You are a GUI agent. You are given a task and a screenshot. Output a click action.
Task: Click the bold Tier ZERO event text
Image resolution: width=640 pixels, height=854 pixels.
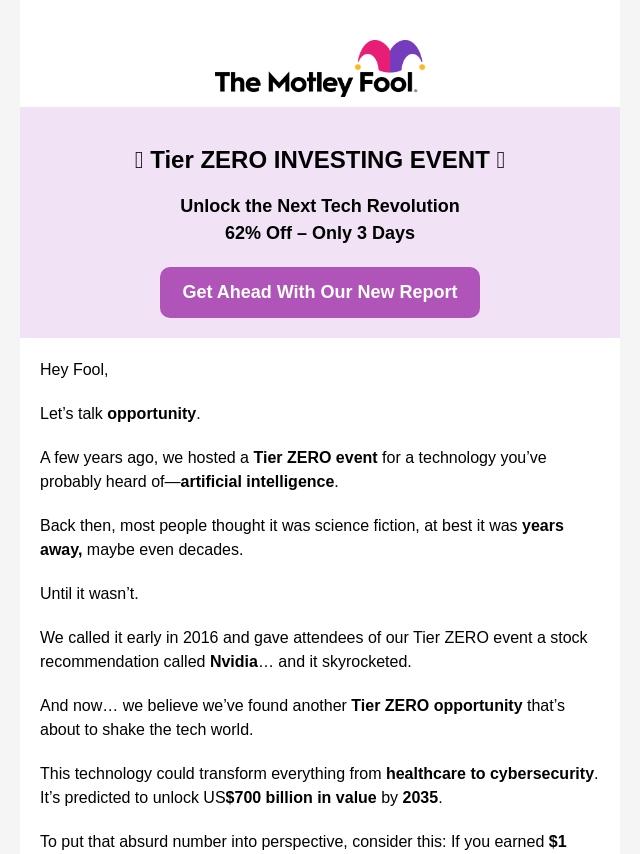click(x=315, y=458)
